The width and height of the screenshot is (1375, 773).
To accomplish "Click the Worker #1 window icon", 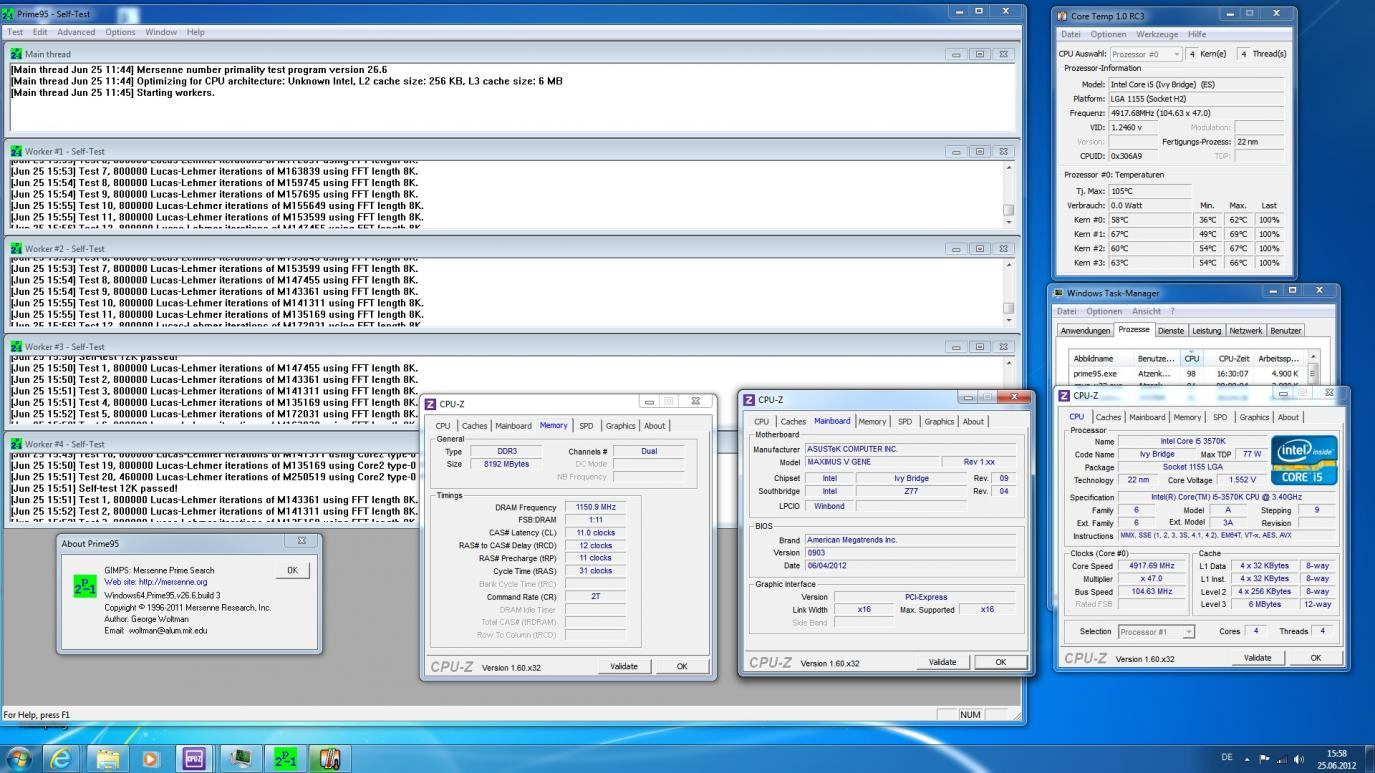I will 16,151.
